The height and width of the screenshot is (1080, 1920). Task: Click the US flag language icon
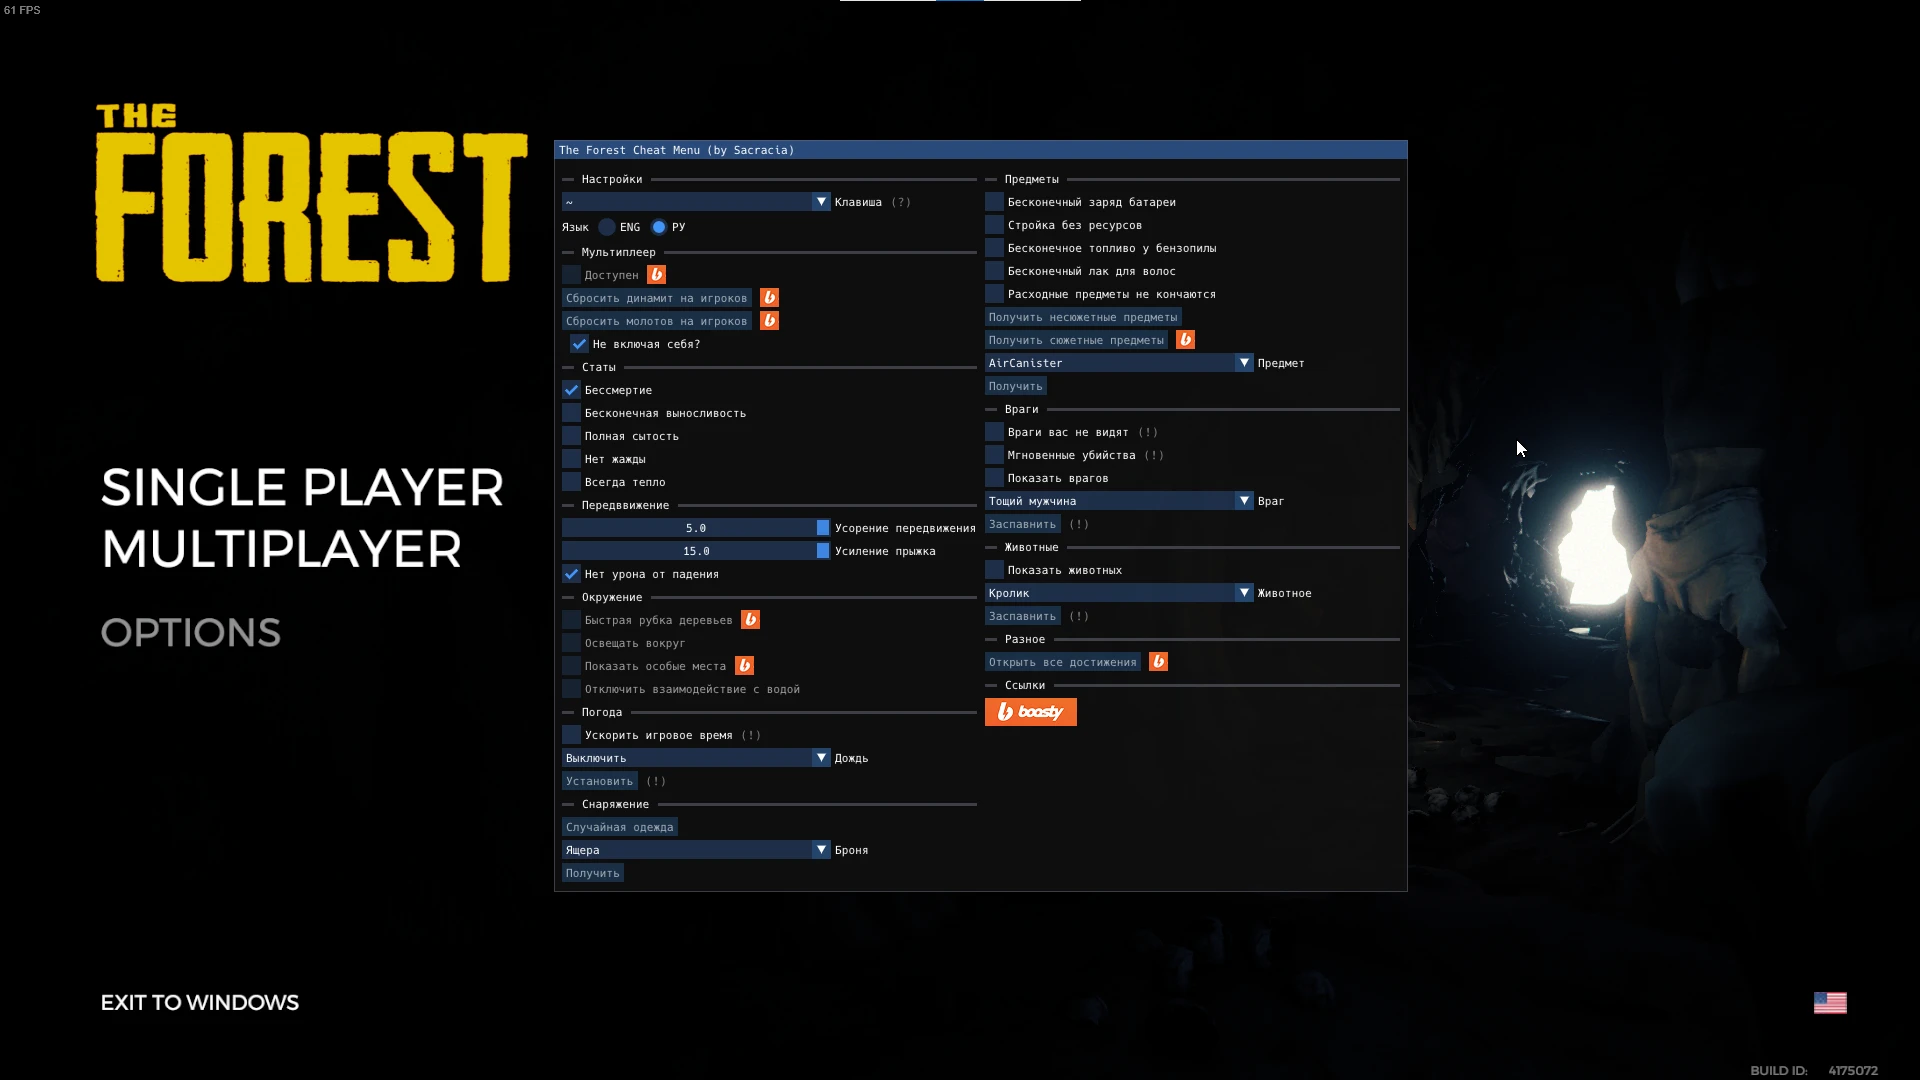1829,1003
